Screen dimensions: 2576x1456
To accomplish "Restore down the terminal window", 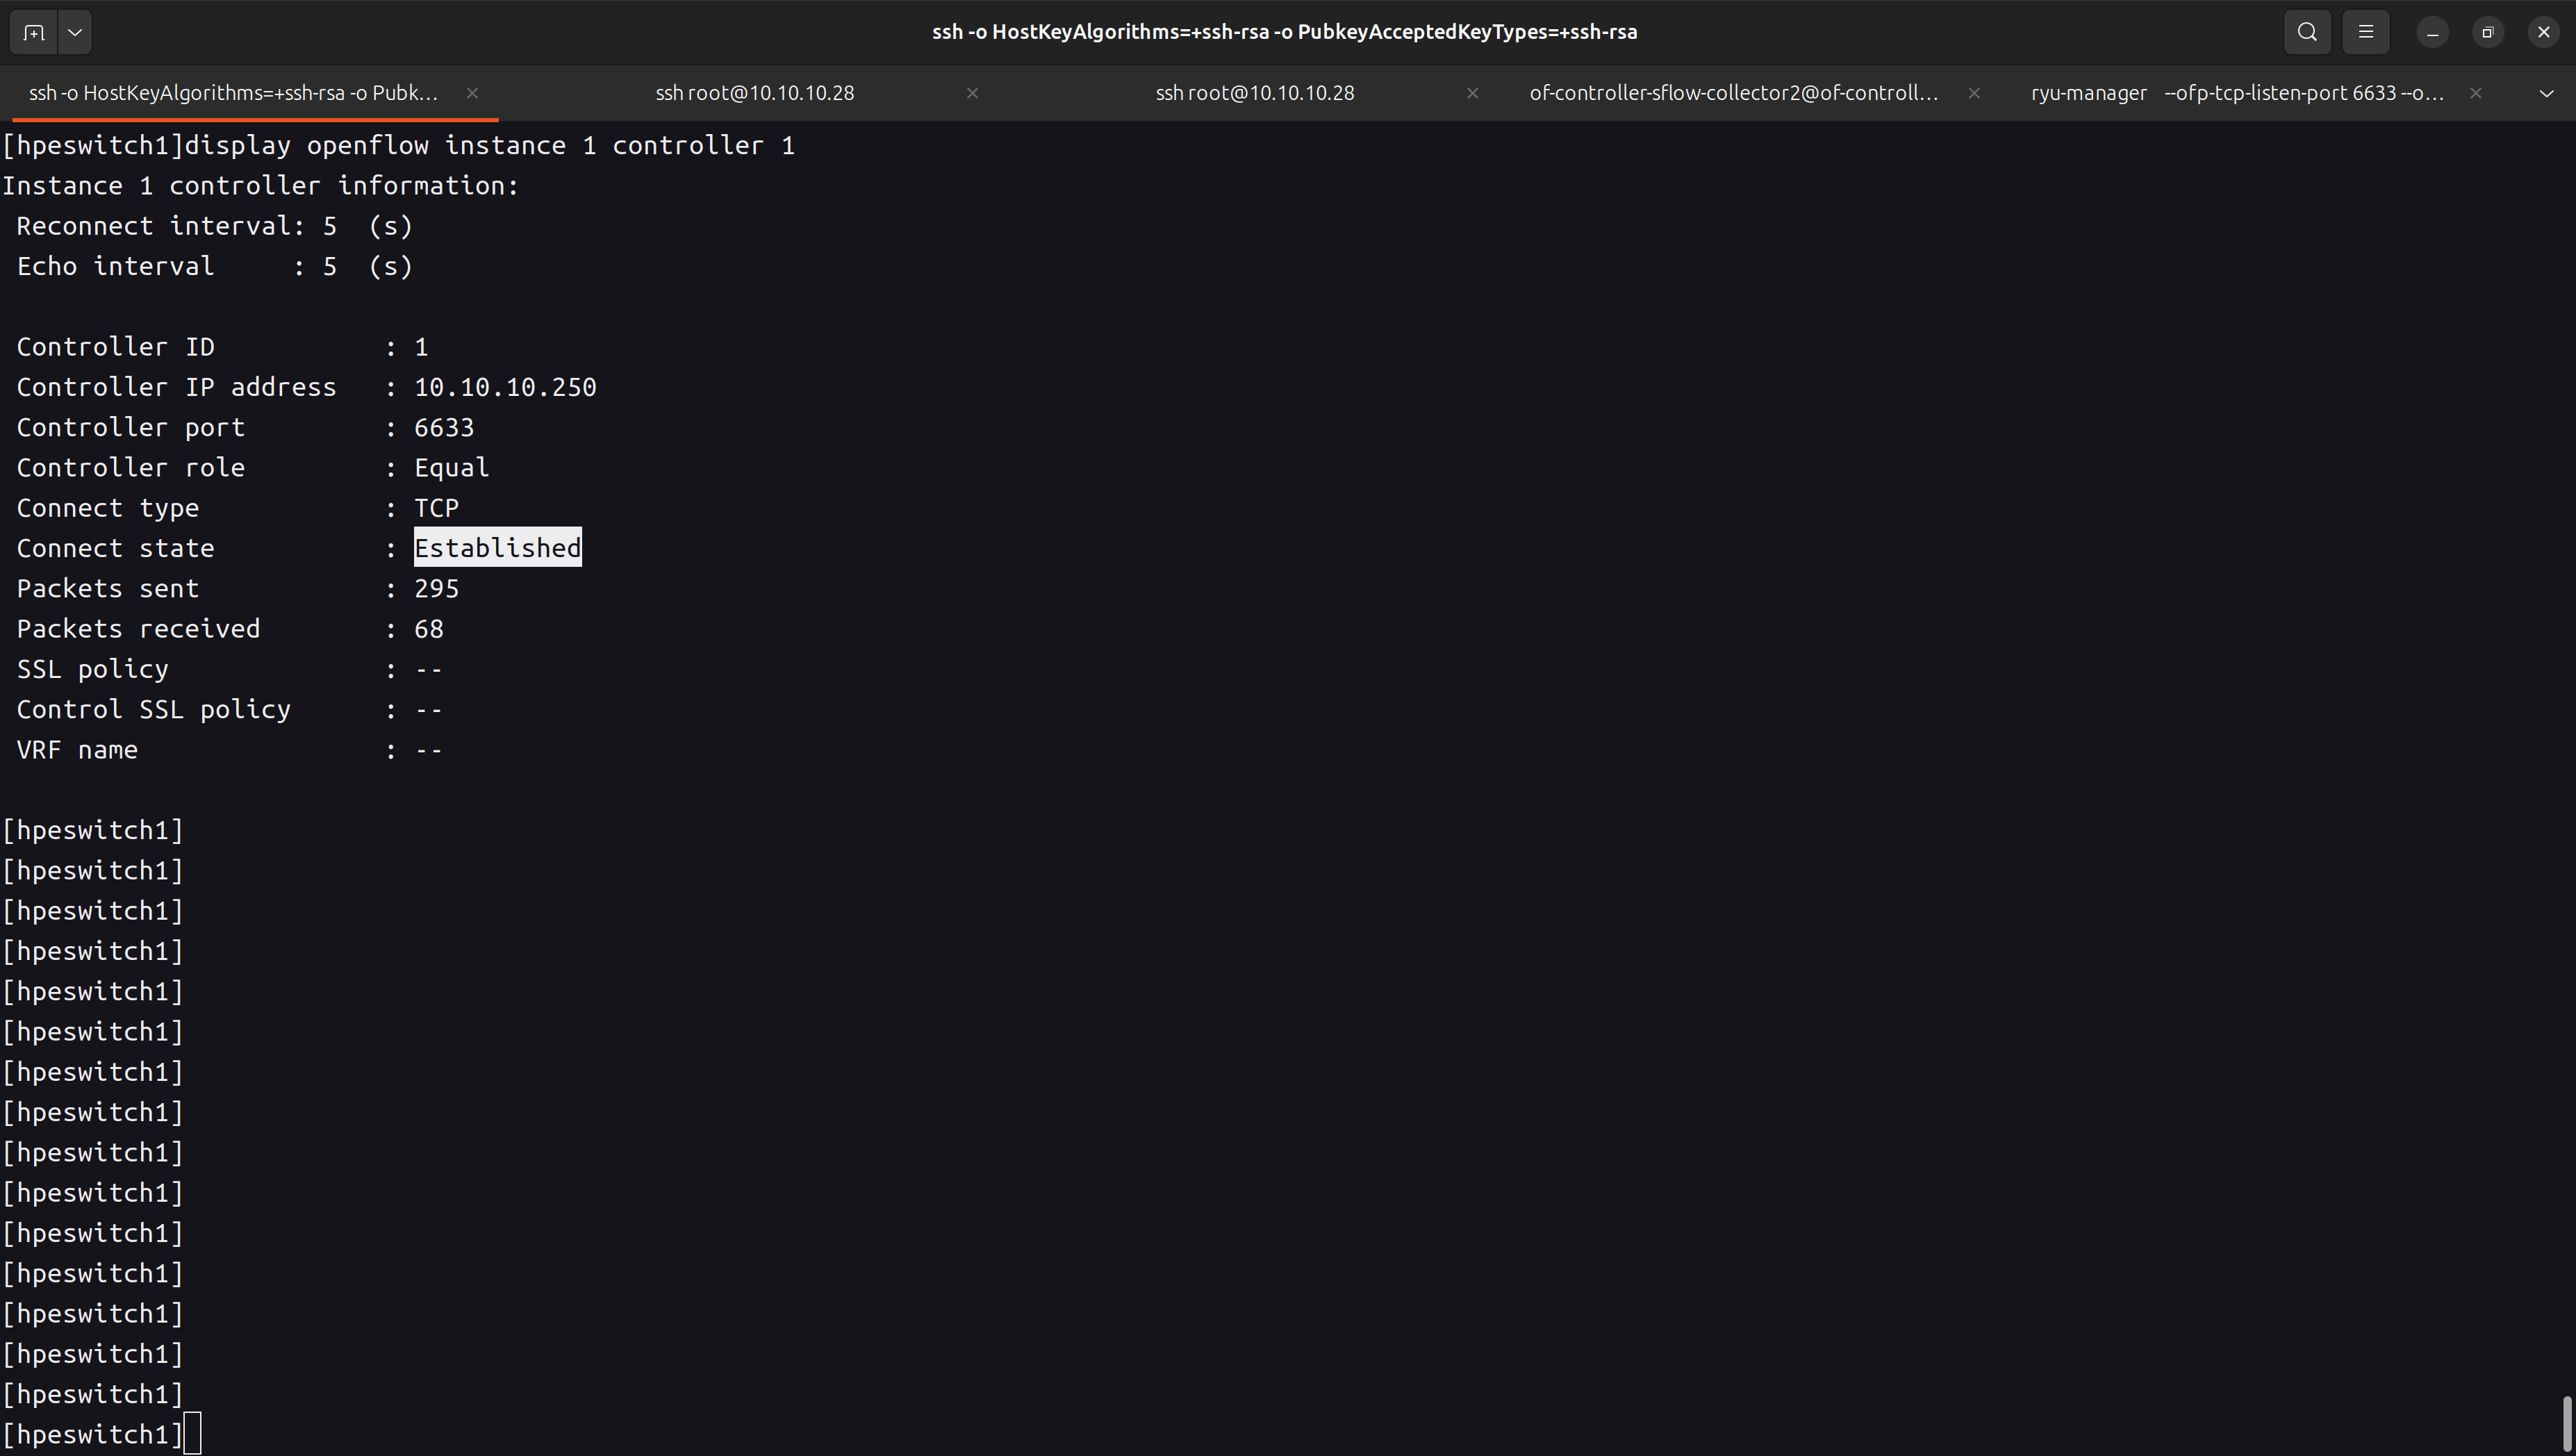I will [x=2488, y=31].
